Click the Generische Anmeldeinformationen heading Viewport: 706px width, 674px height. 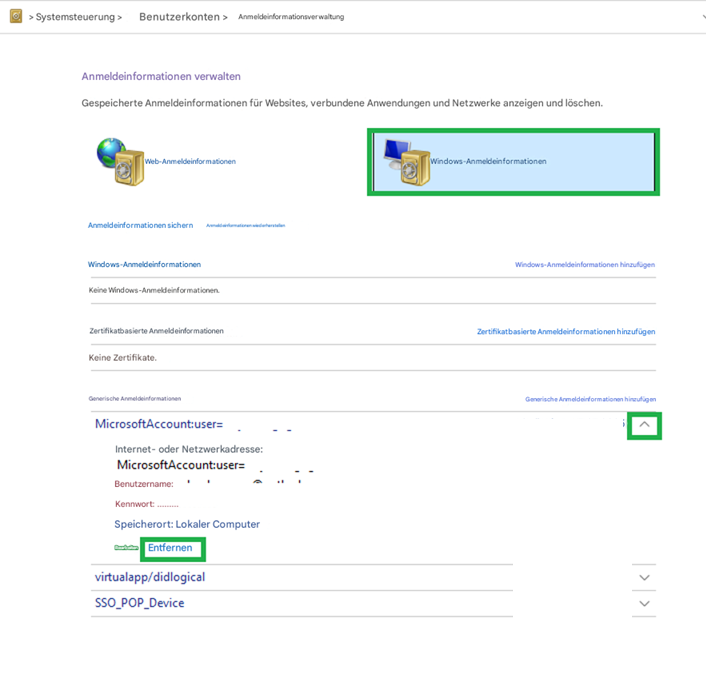[135, 398]
